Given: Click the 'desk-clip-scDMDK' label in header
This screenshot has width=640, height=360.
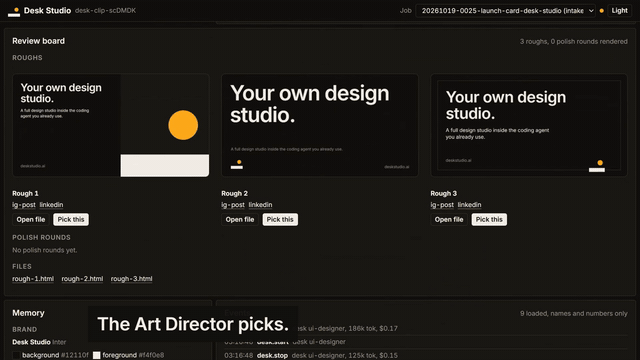Looking at the screenshot, I should click(105, 11).
